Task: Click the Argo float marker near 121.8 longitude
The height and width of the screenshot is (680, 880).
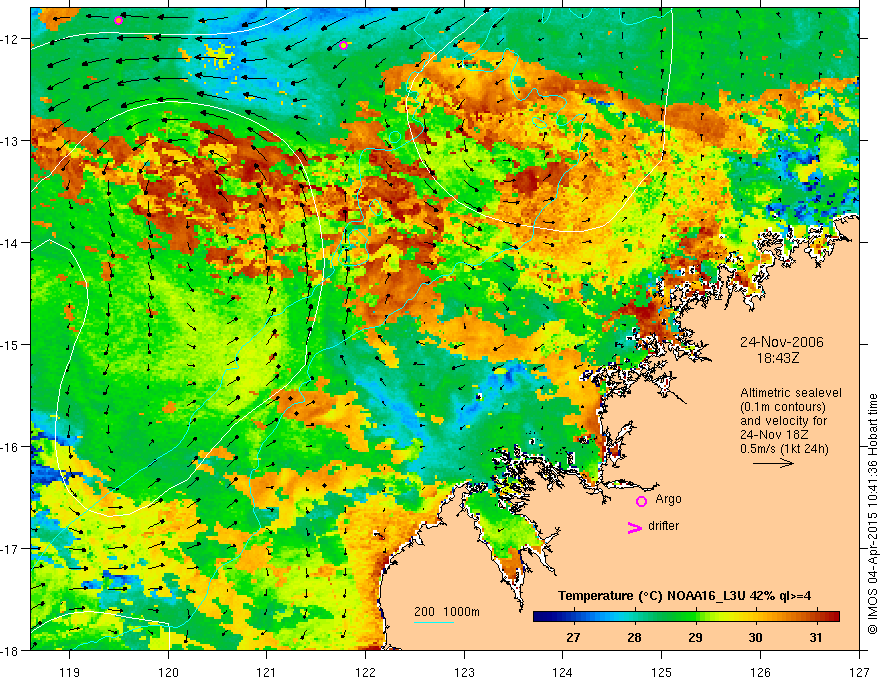Action: point(343,46)
